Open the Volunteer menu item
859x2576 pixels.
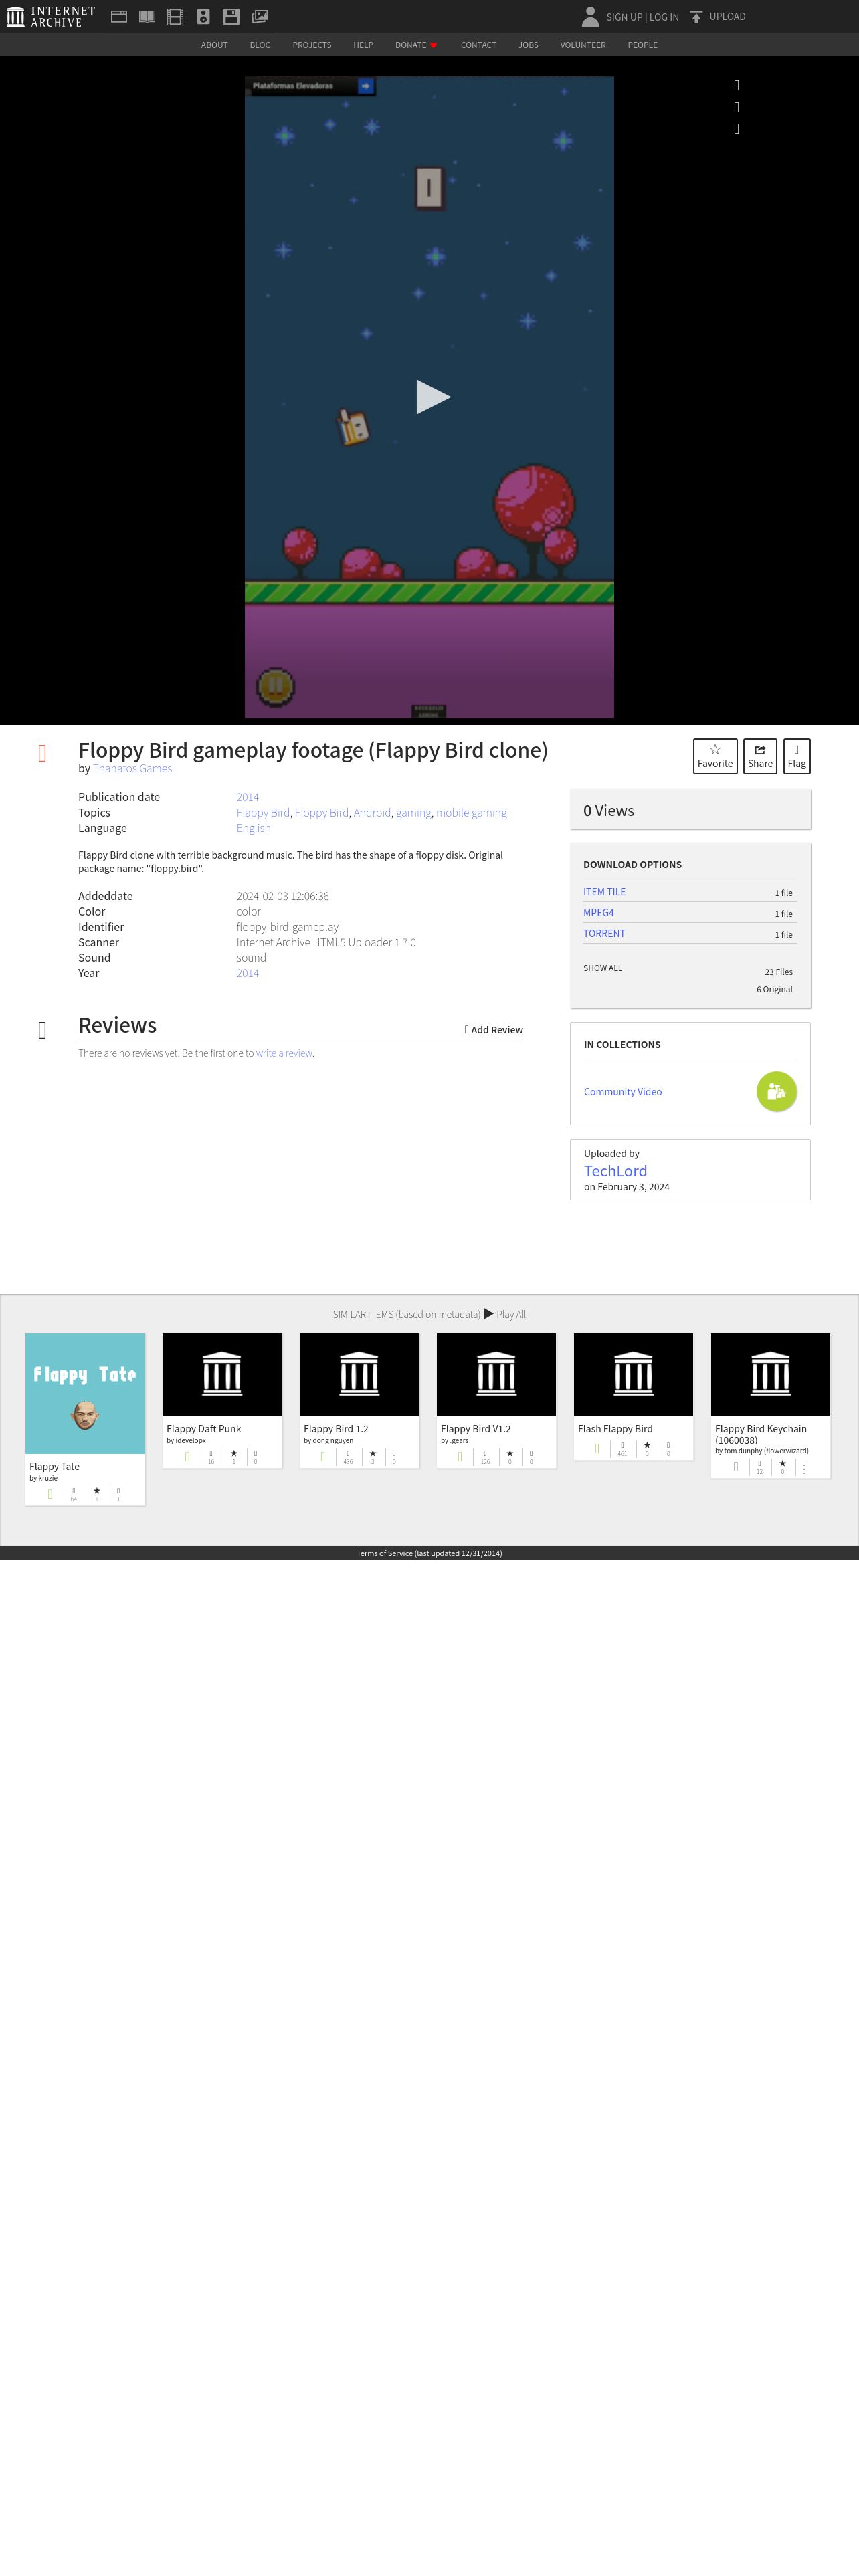point(583,45)
